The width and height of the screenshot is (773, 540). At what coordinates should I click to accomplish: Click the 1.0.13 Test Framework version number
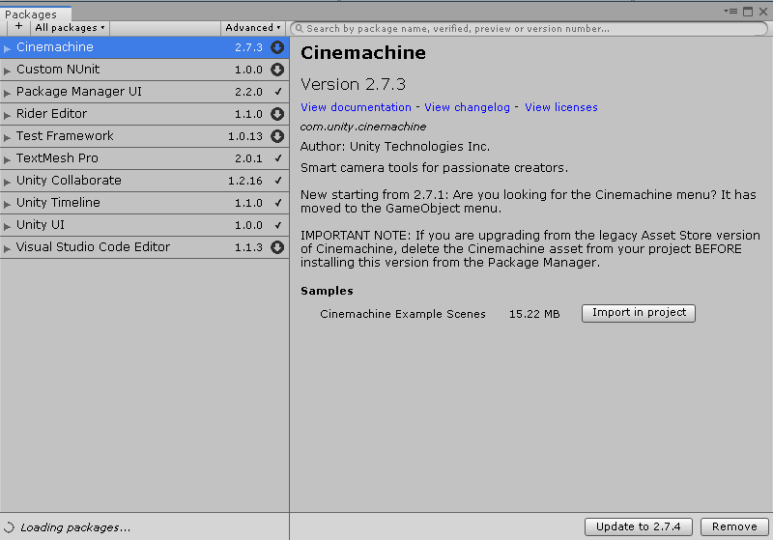pos(245,137)
